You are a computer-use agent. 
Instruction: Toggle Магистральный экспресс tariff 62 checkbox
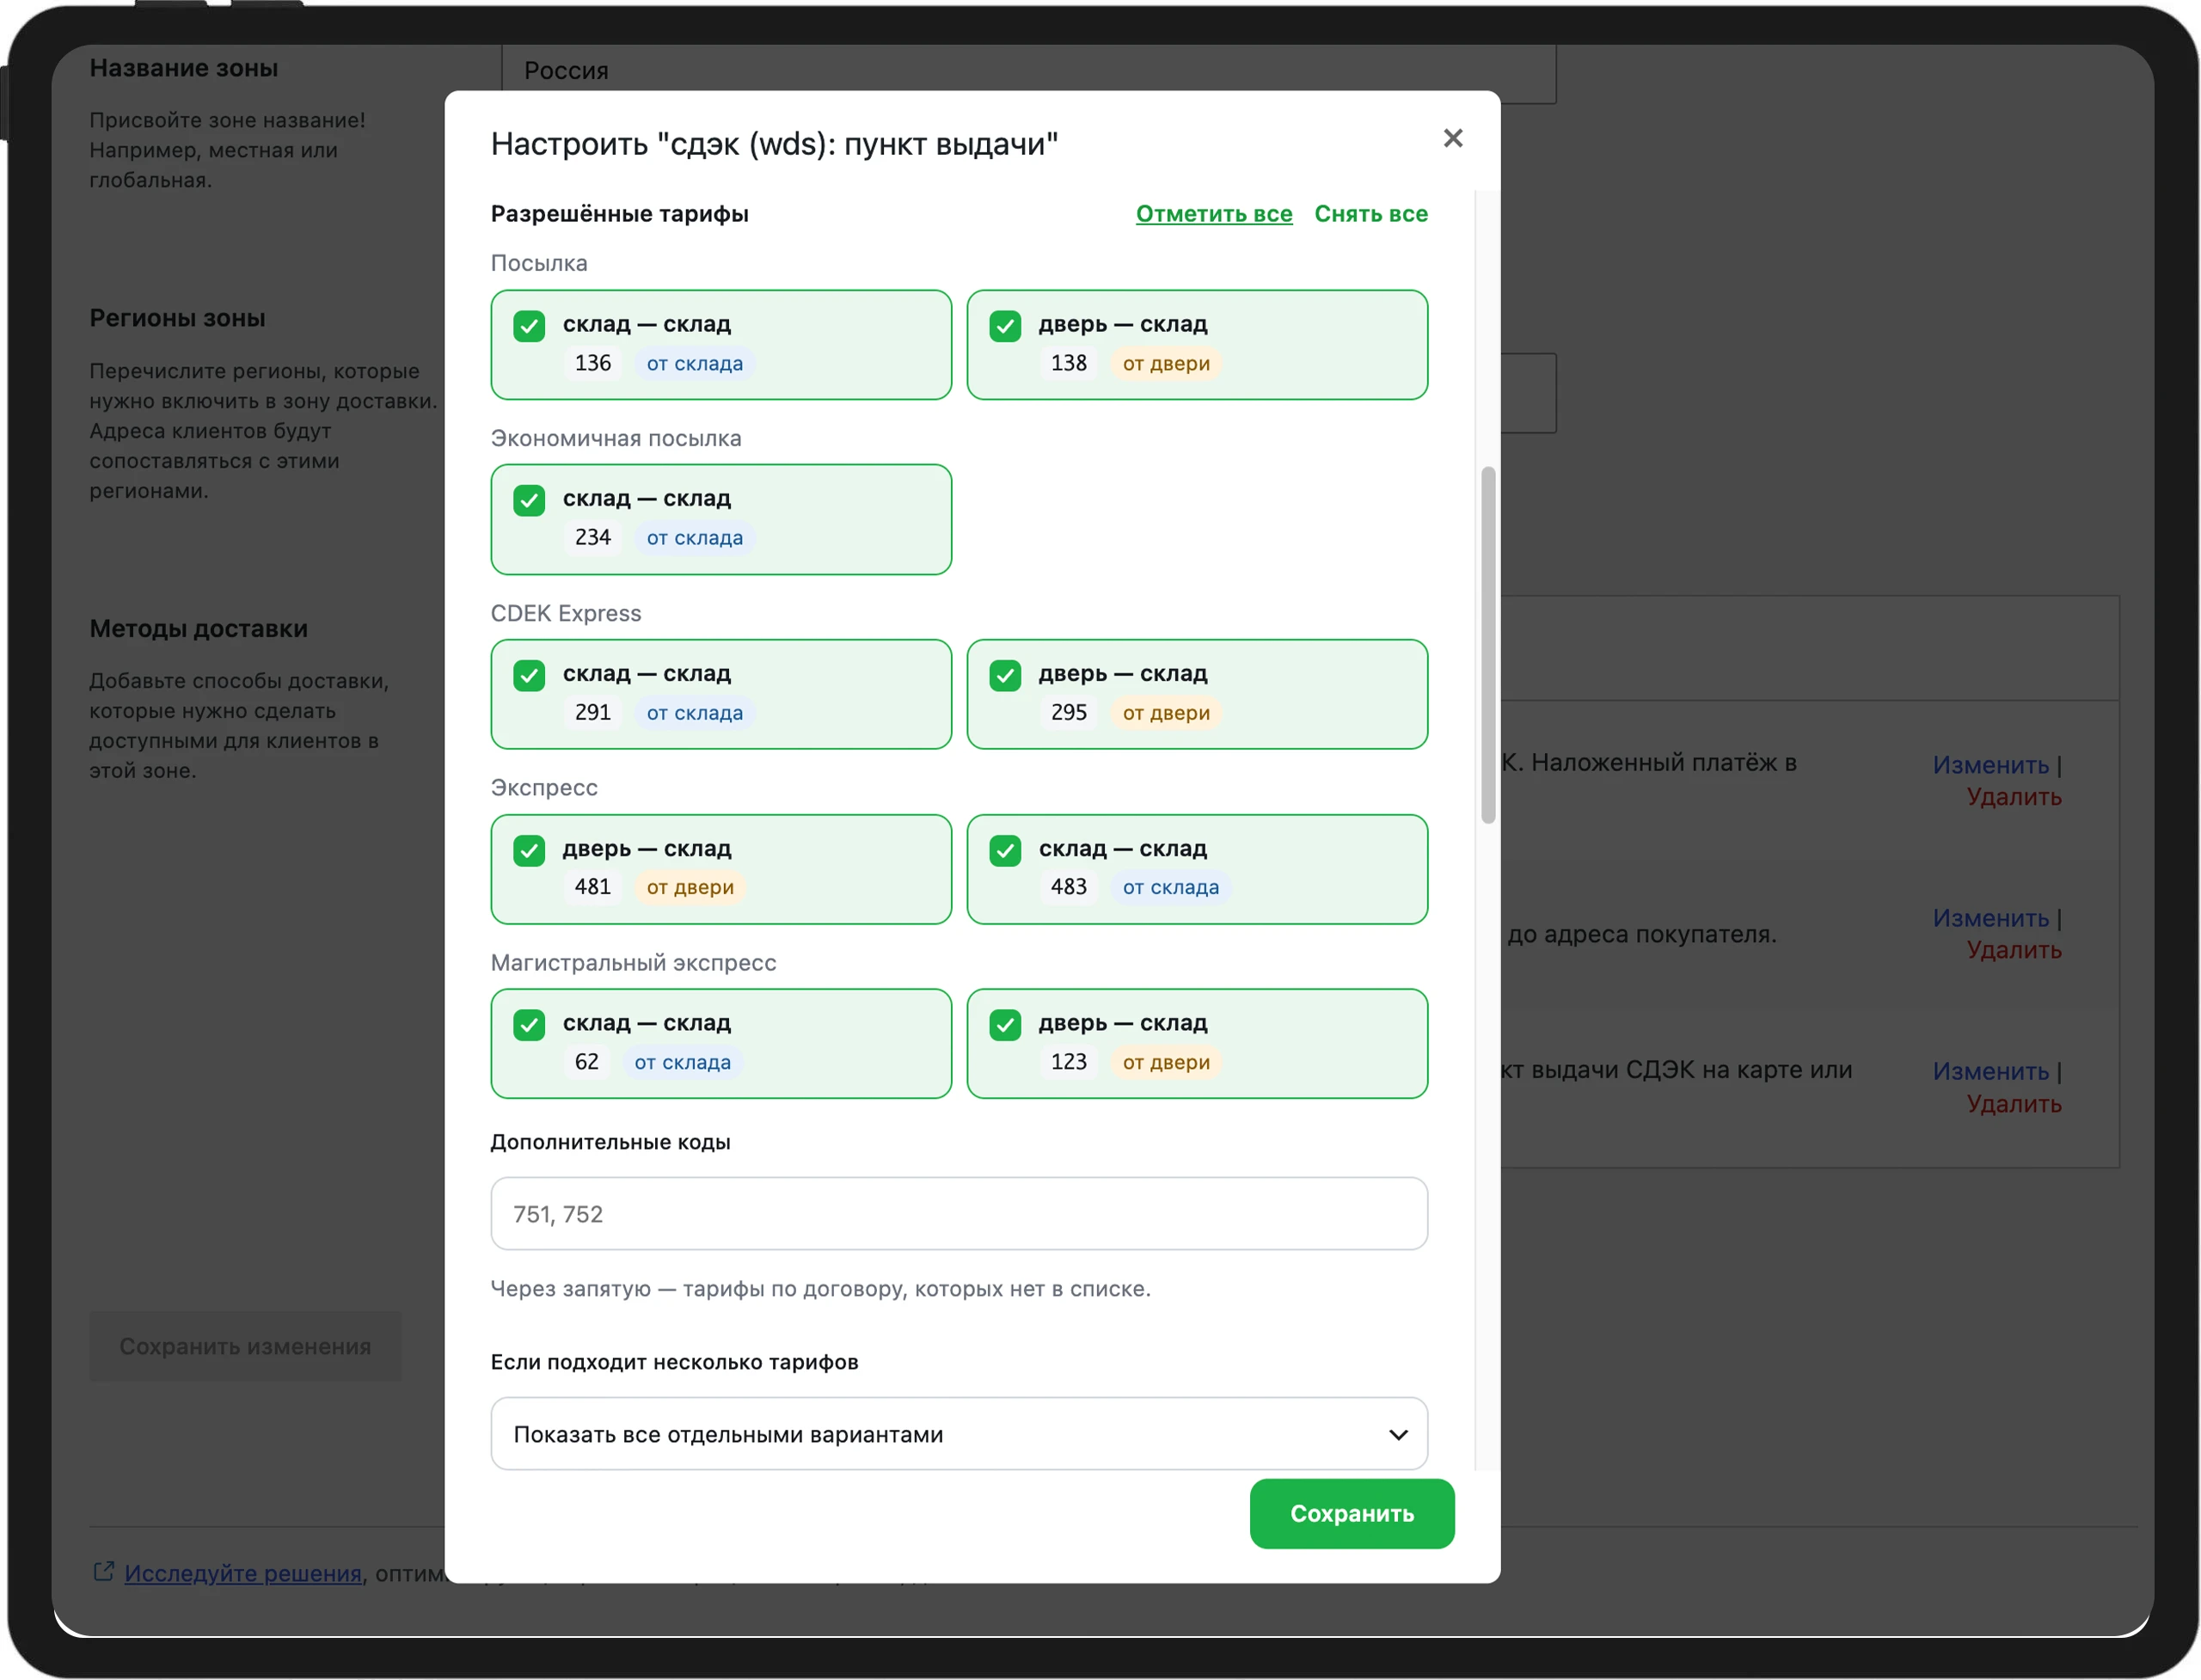[529, 1025]
